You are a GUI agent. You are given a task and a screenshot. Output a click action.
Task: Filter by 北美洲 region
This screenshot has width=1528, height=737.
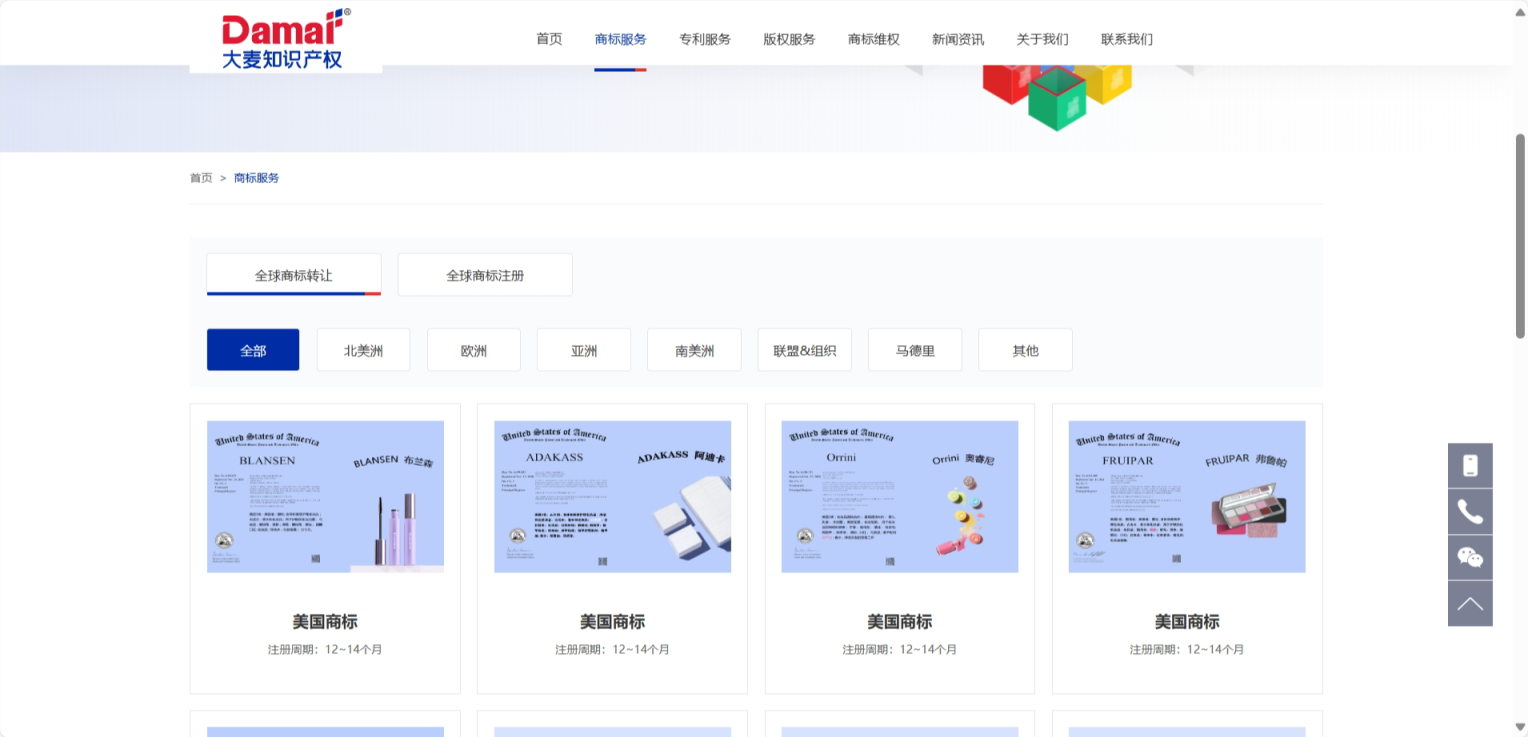[x=363, y=350]
